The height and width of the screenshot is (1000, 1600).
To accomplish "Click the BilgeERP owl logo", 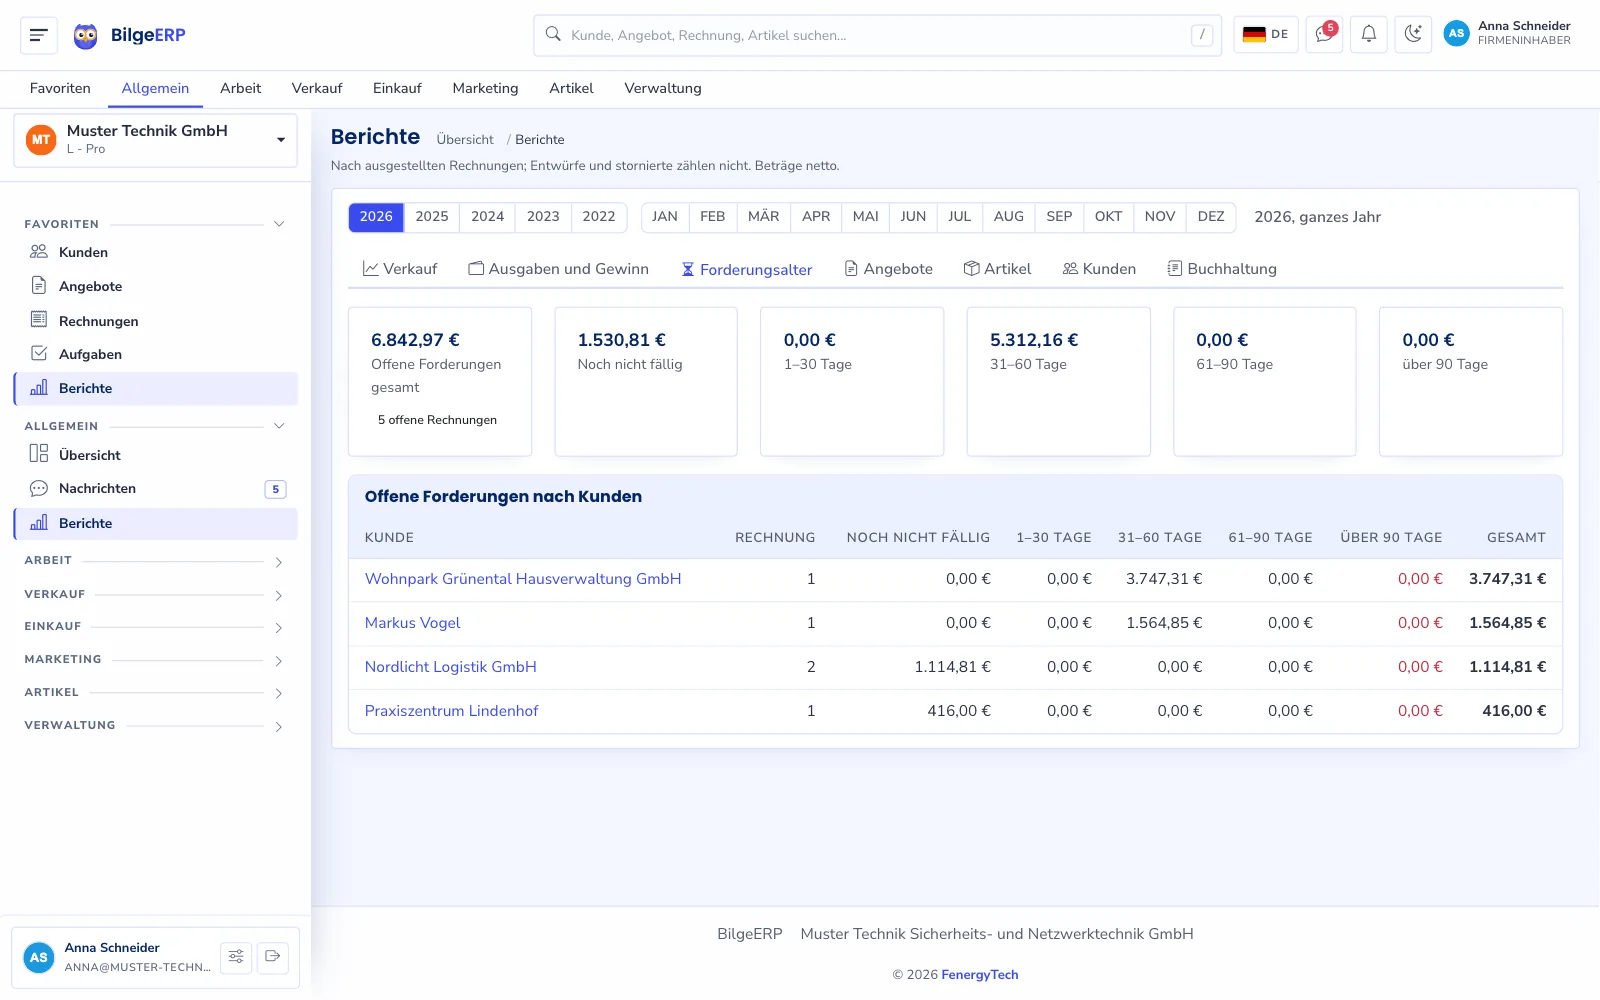I will 86,36.
